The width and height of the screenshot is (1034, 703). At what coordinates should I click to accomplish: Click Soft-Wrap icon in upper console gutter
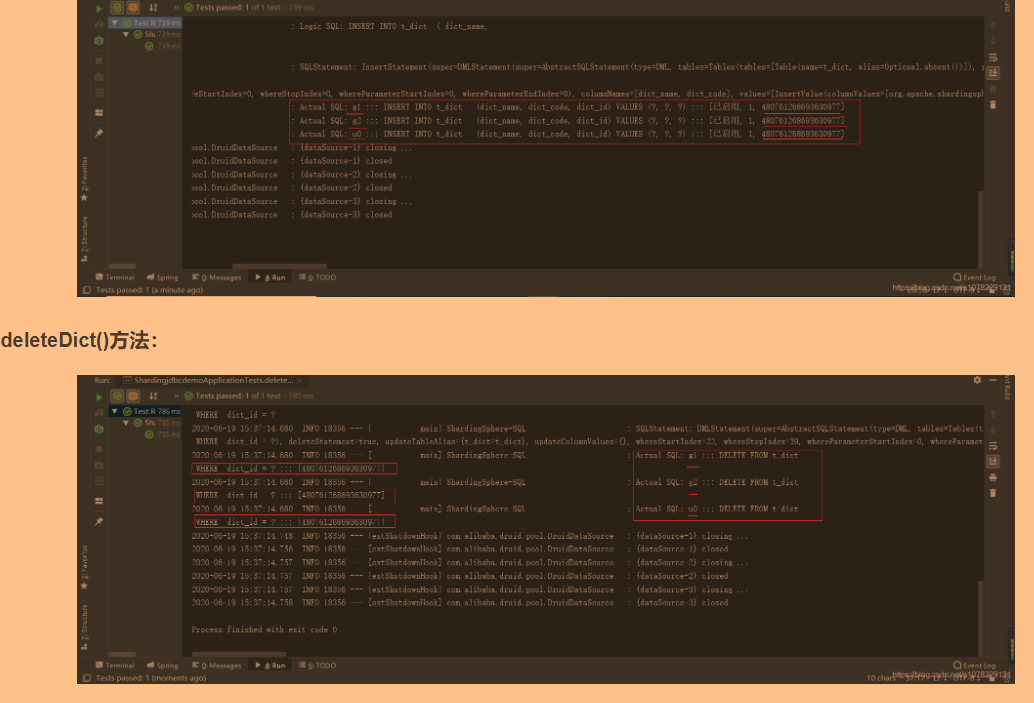[993, 57]
